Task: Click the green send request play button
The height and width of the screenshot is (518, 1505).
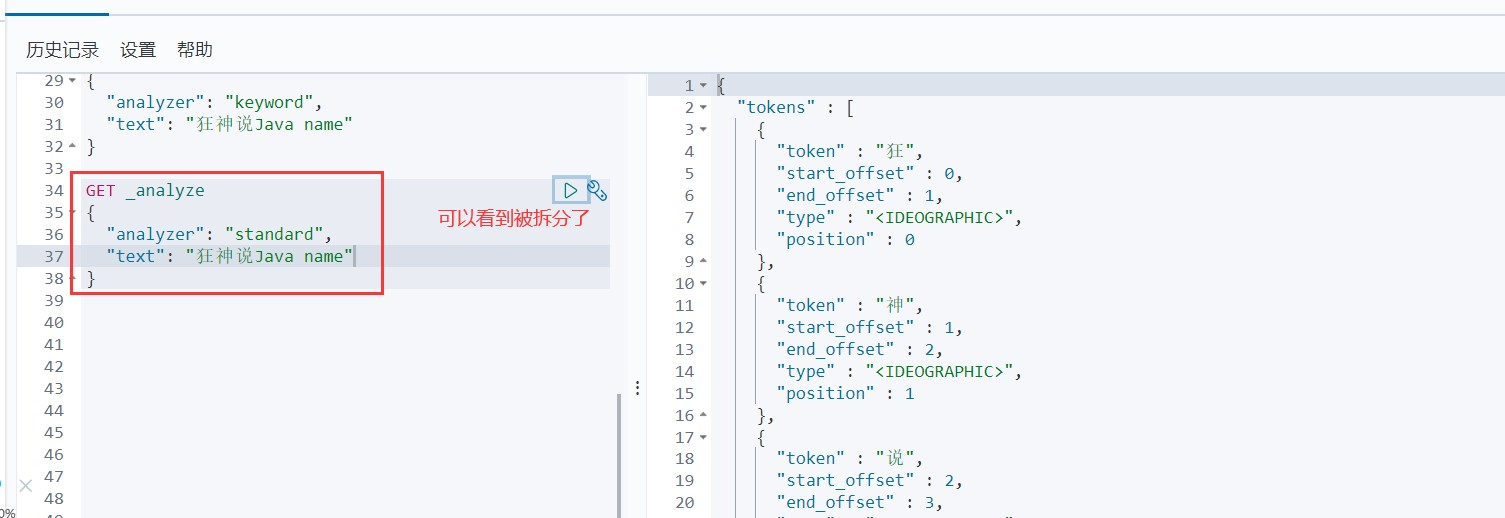Action: tap(570, 190)
